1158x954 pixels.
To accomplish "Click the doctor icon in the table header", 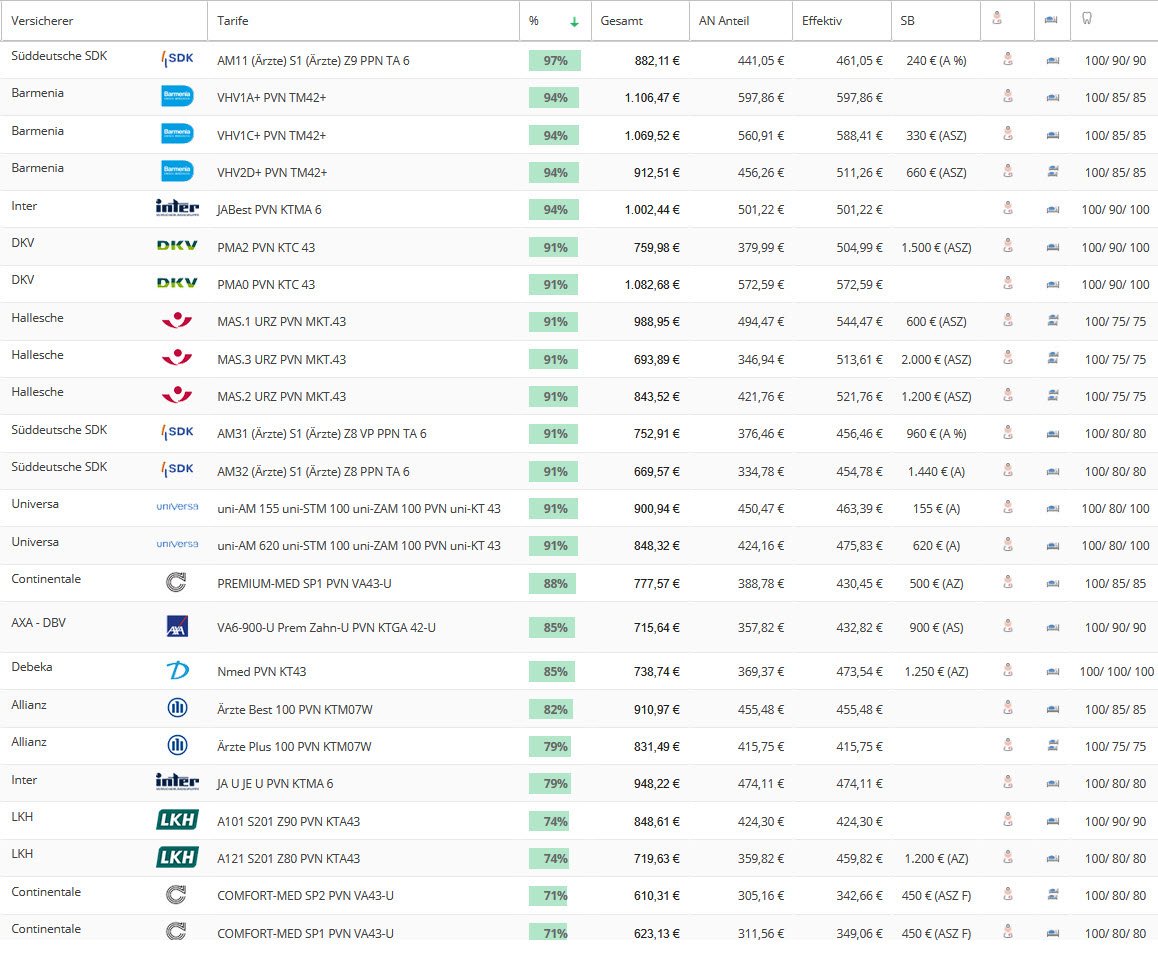I will (998, 20).
